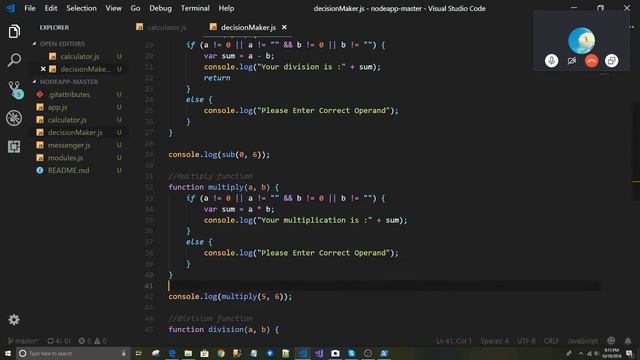The width and height of the screenshot is (640, 360).
Task: Open the Windows Start menu
Action: click(8, 353)
